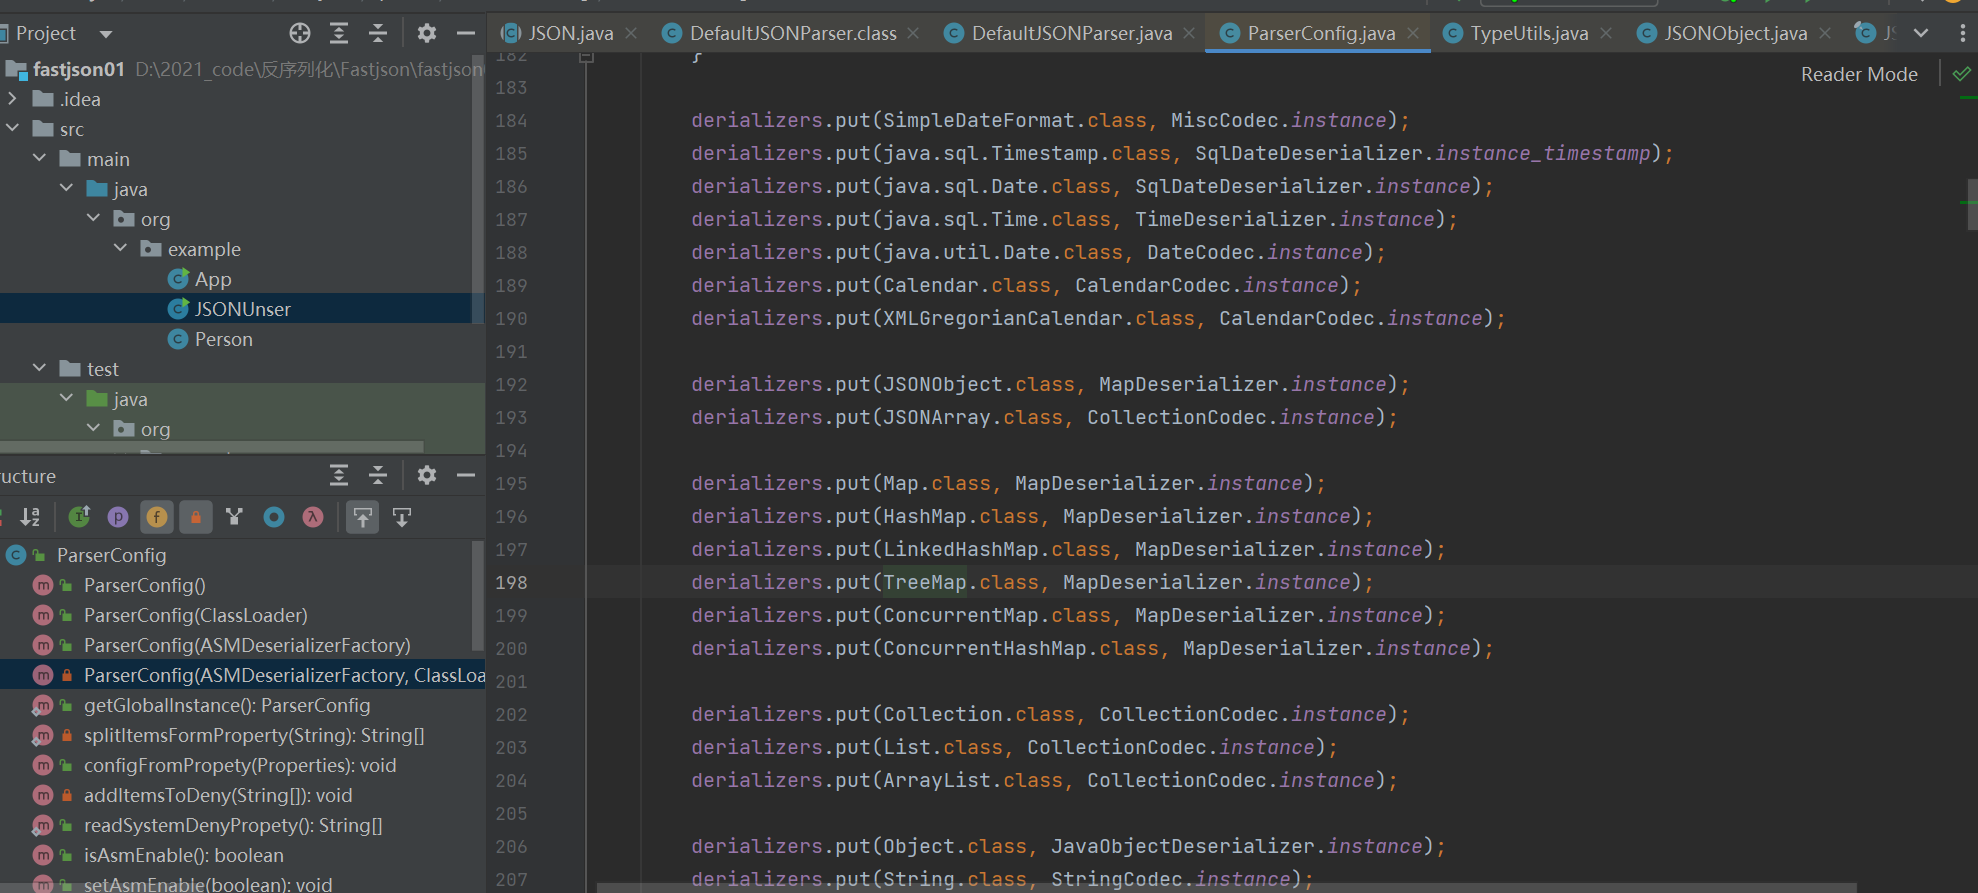
Task: Open the Project view dropdown
Action: (x=106, y=34)
